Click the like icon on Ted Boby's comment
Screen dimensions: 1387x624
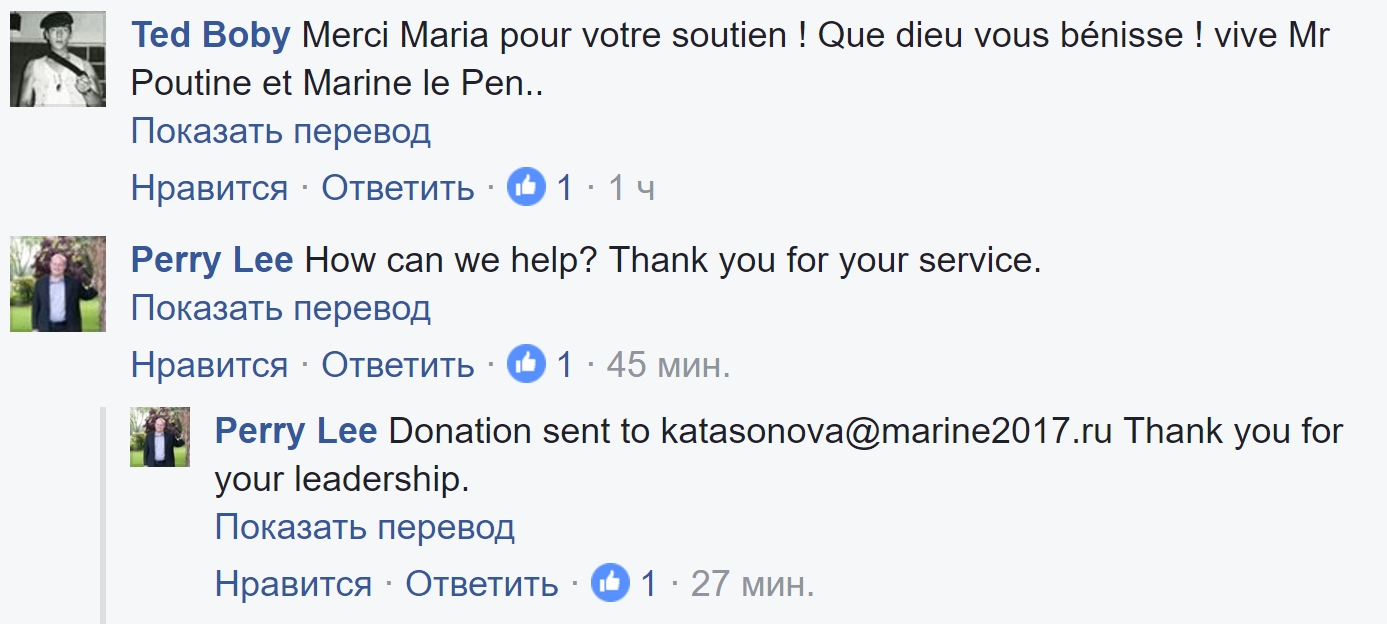pos(526,187)
